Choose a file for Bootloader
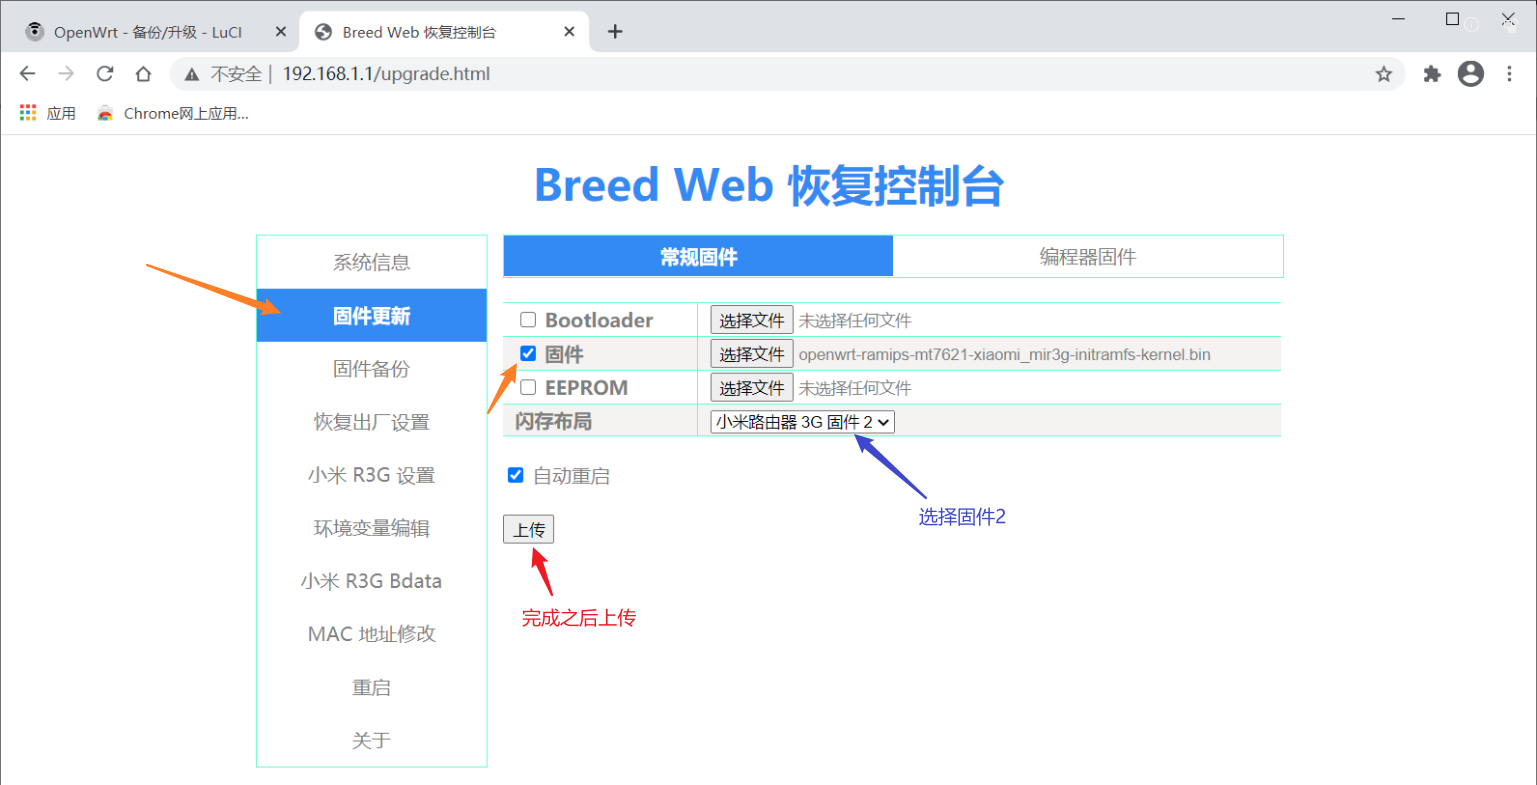1537x785 pixels. point(752,320)
